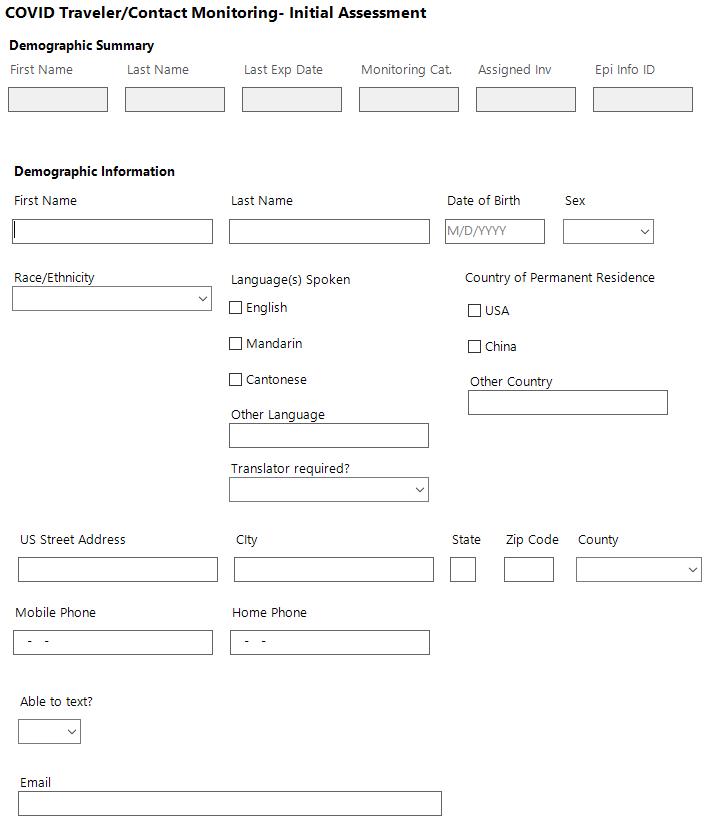Click the First Name input under Demographic Information
The width and height of the screenshot is (713, 826).
[x=113, y=232]
